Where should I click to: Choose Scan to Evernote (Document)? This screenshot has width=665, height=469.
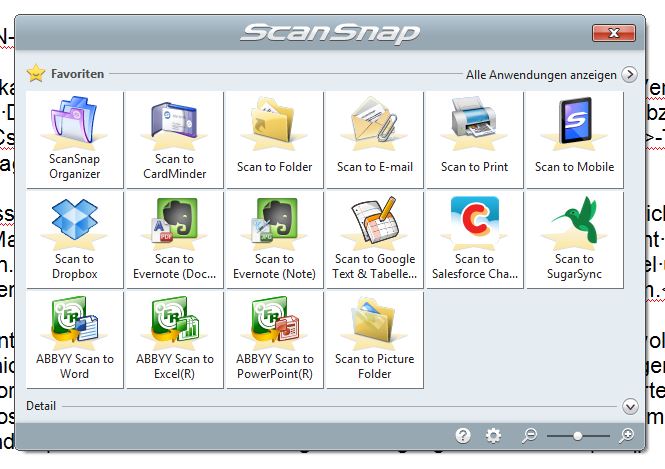[x=175, y=240]
